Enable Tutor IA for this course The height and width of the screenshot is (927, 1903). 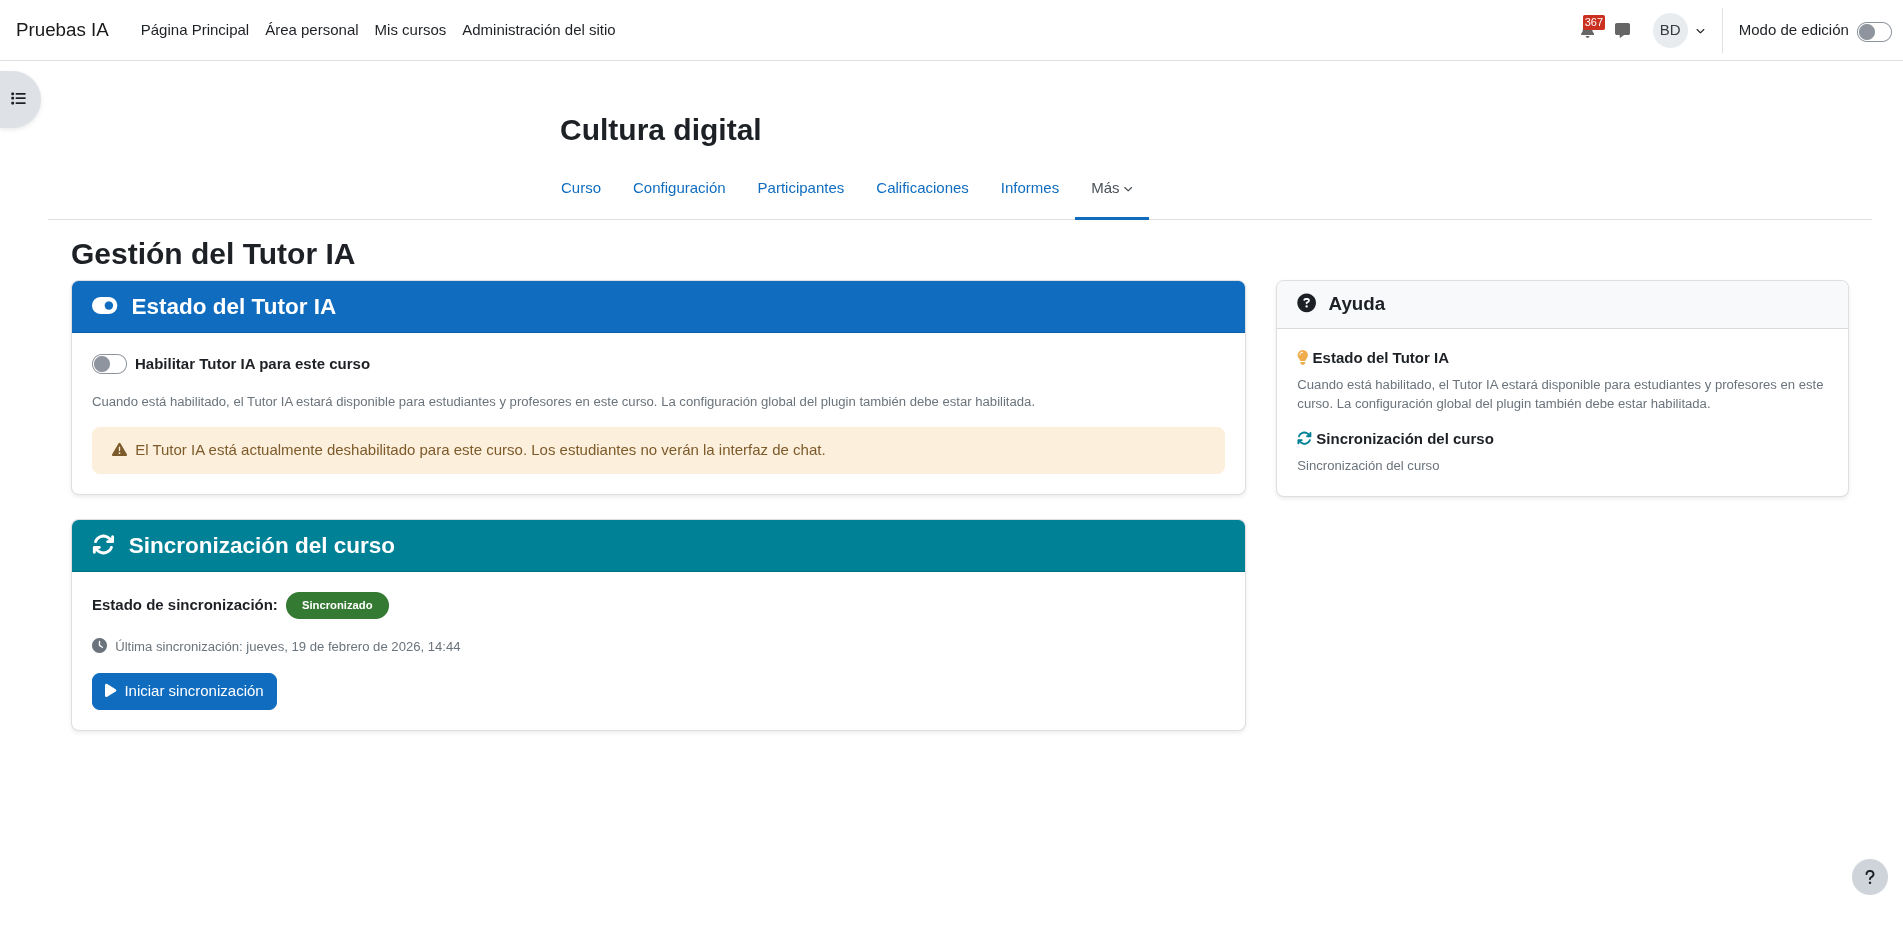pos(109,364)
